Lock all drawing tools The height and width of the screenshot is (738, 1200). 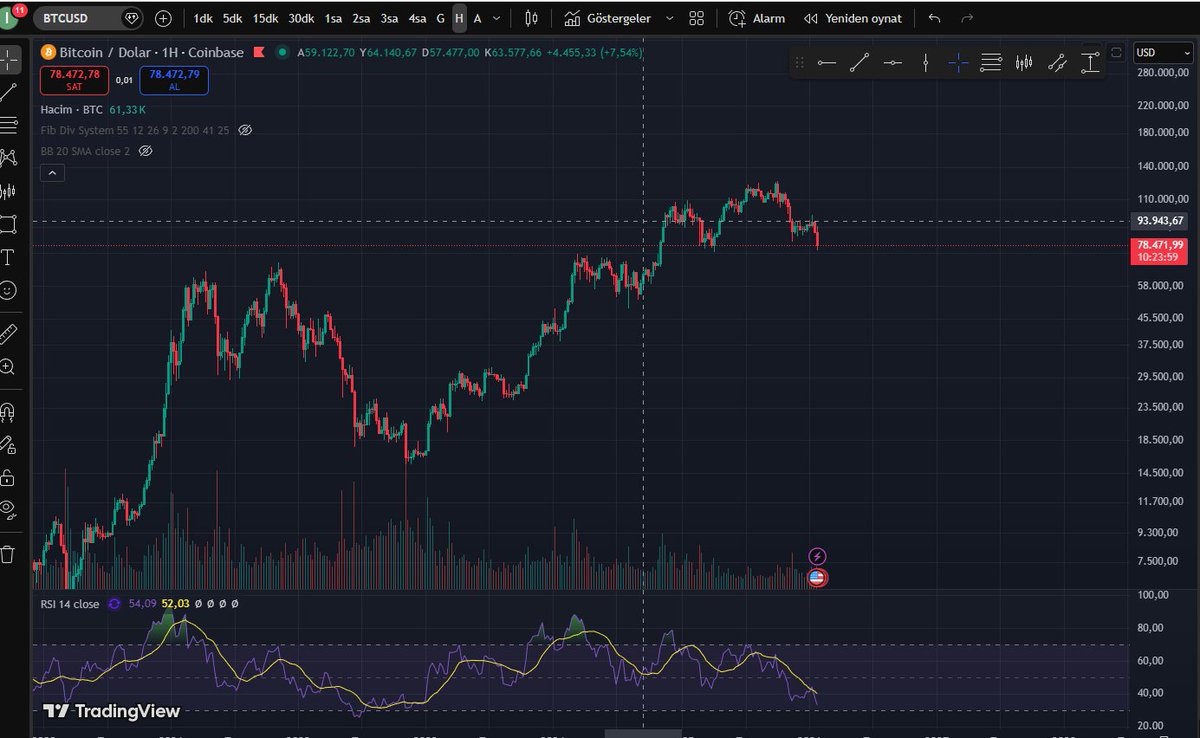[x=8, y=476]
